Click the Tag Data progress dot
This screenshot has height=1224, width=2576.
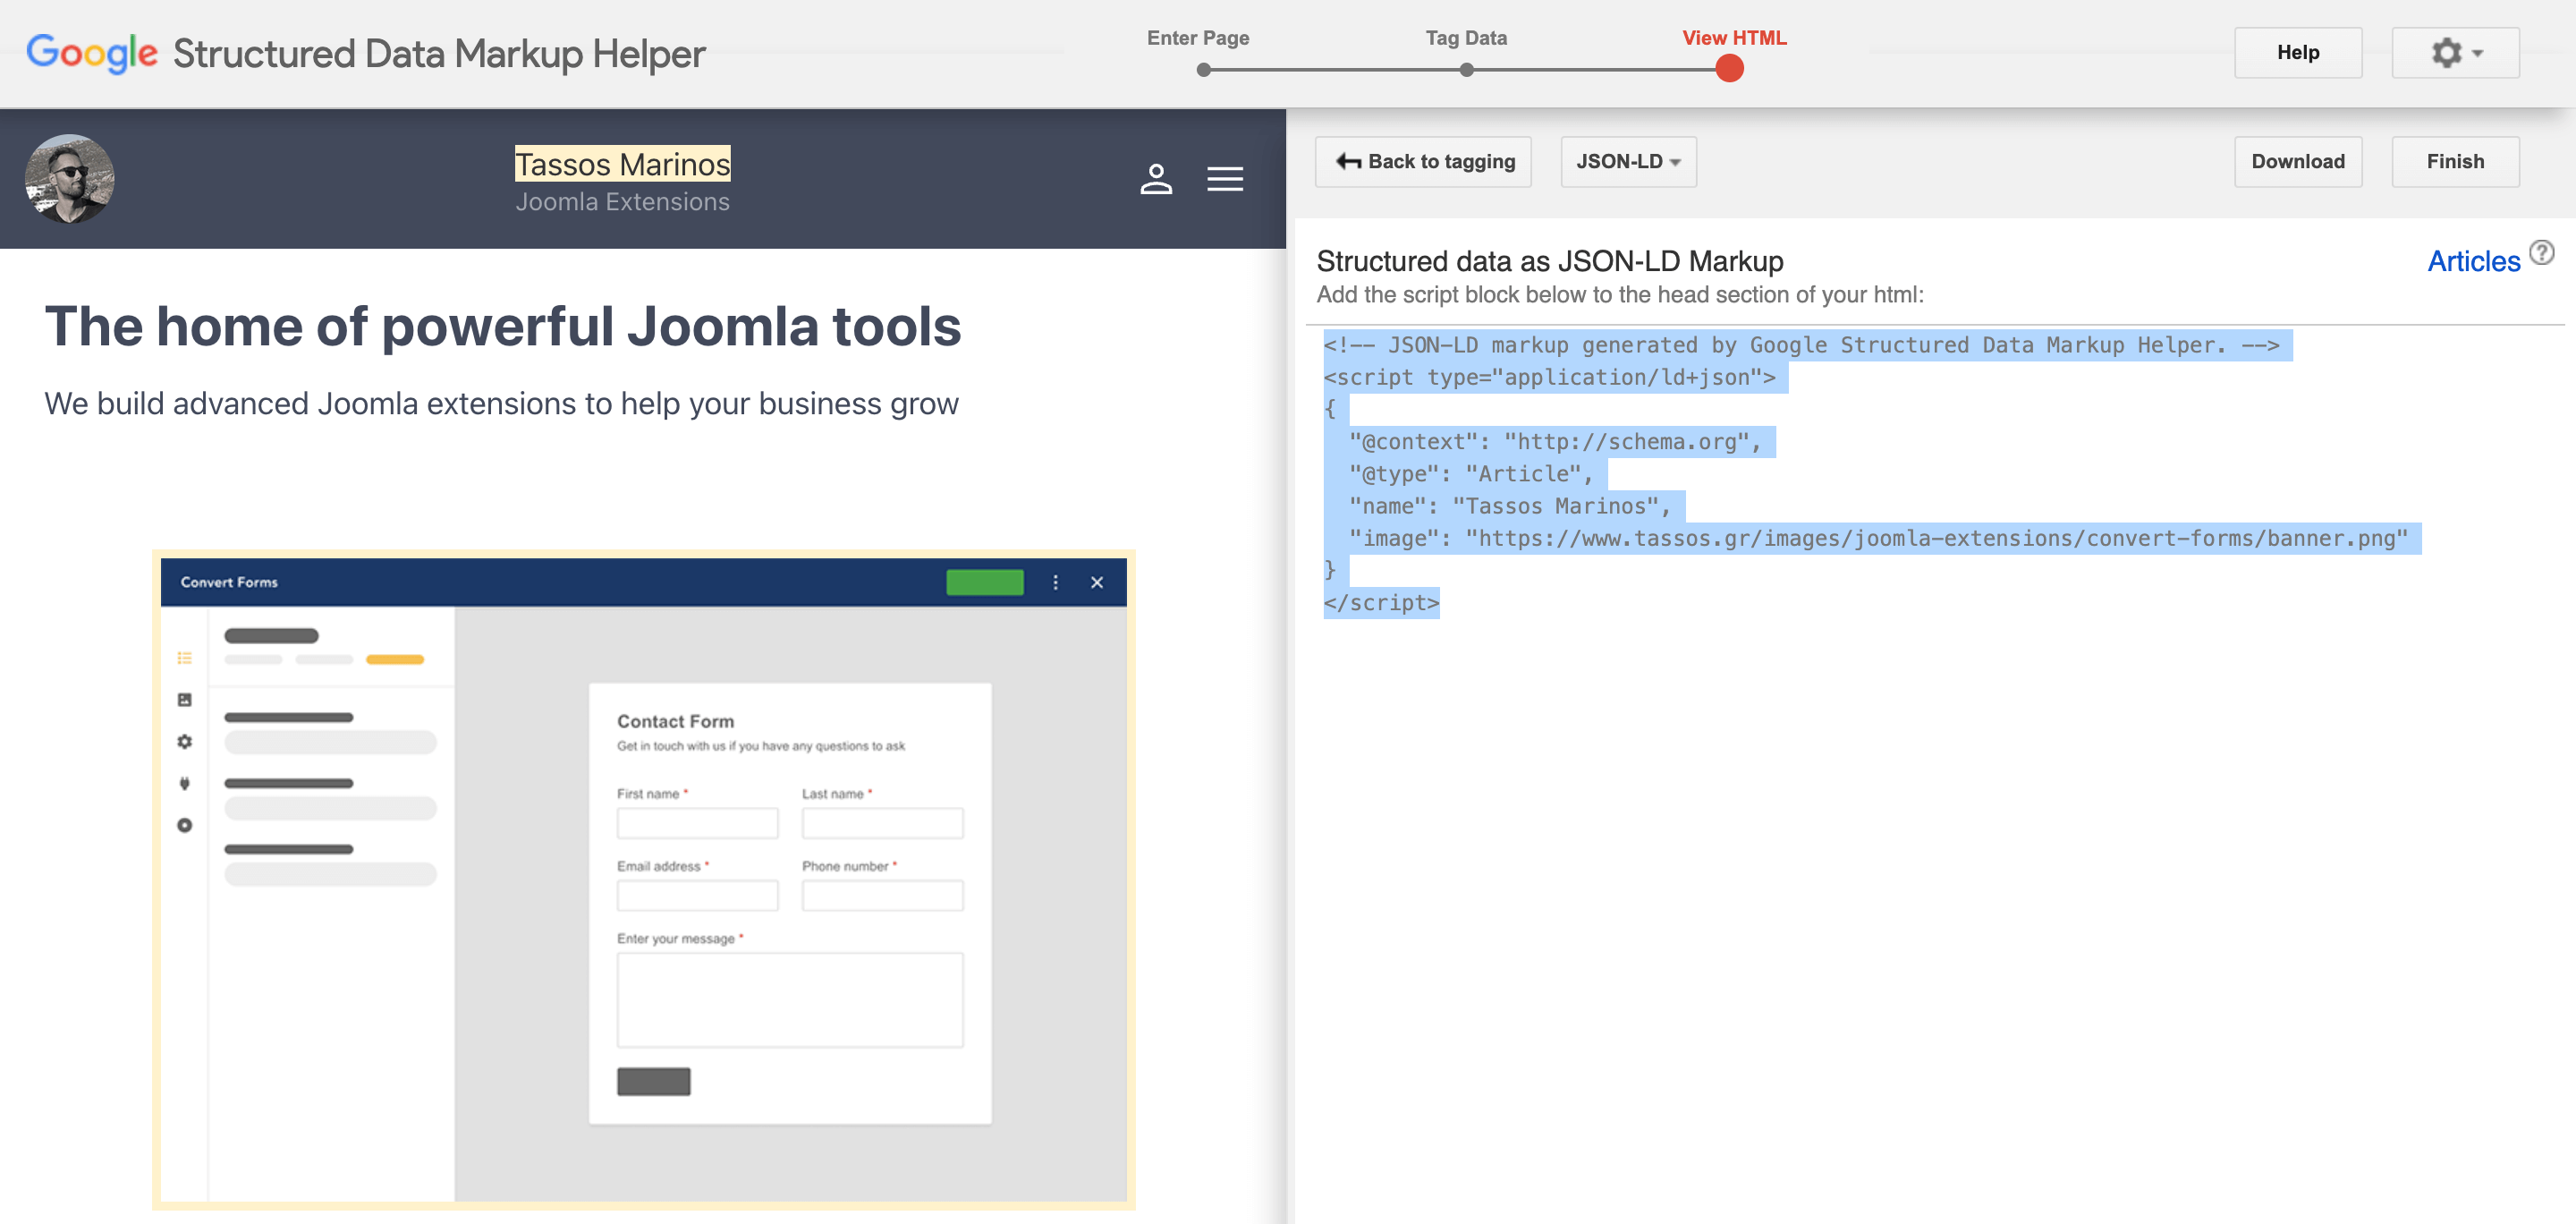point(1466,70)
